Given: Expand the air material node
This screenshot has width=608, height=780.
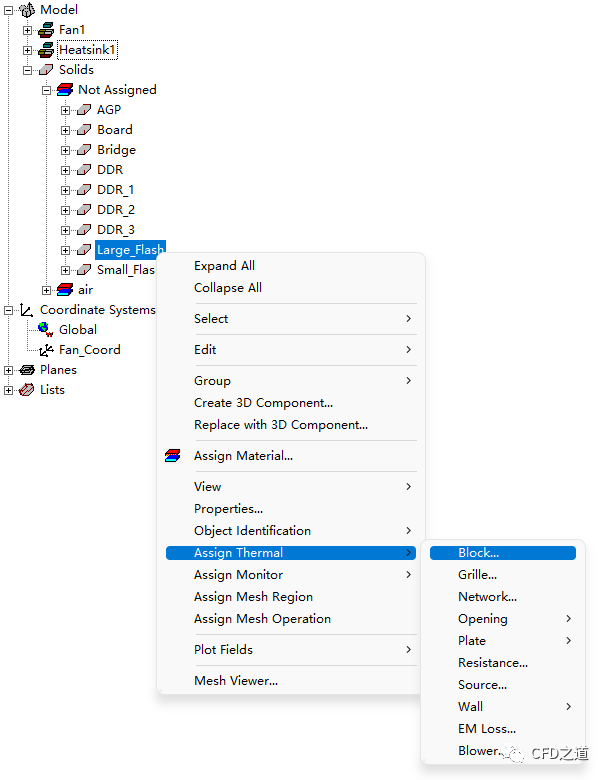Looking at the screenshot, I should [47, 290].
